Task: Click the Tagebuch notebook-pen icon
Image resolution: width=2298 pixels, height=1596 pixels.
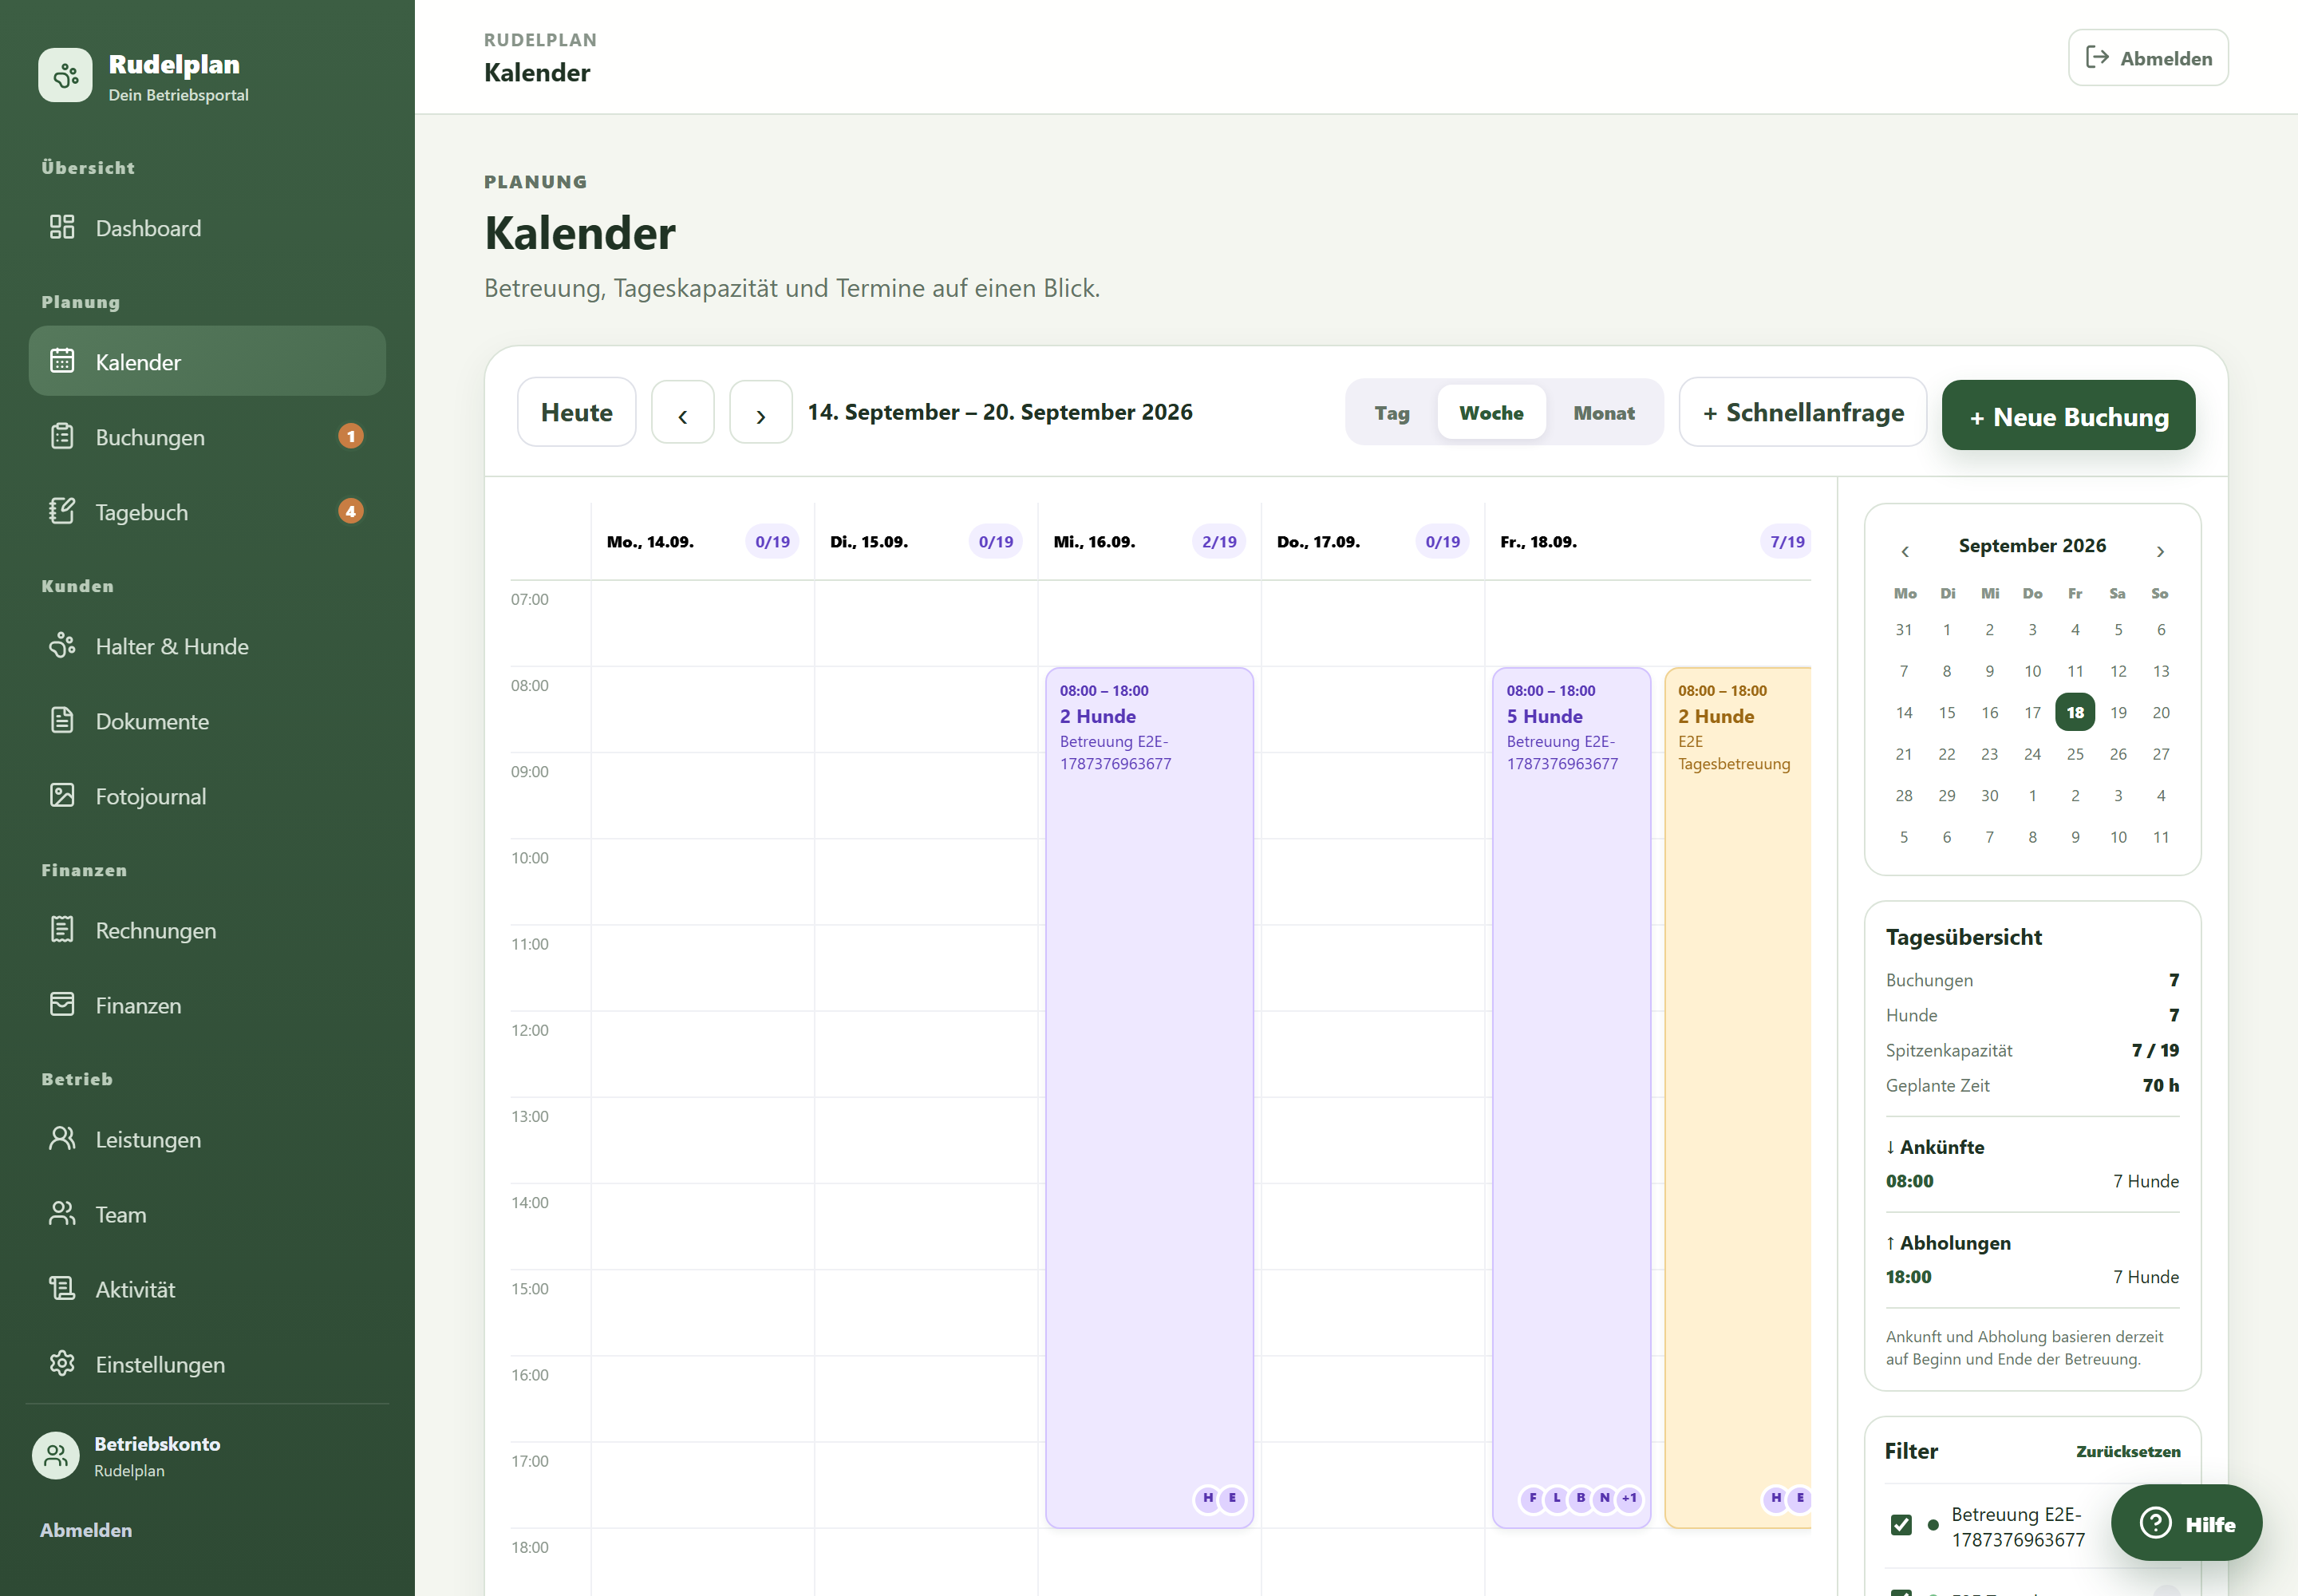Action: [x=62, y=511]
